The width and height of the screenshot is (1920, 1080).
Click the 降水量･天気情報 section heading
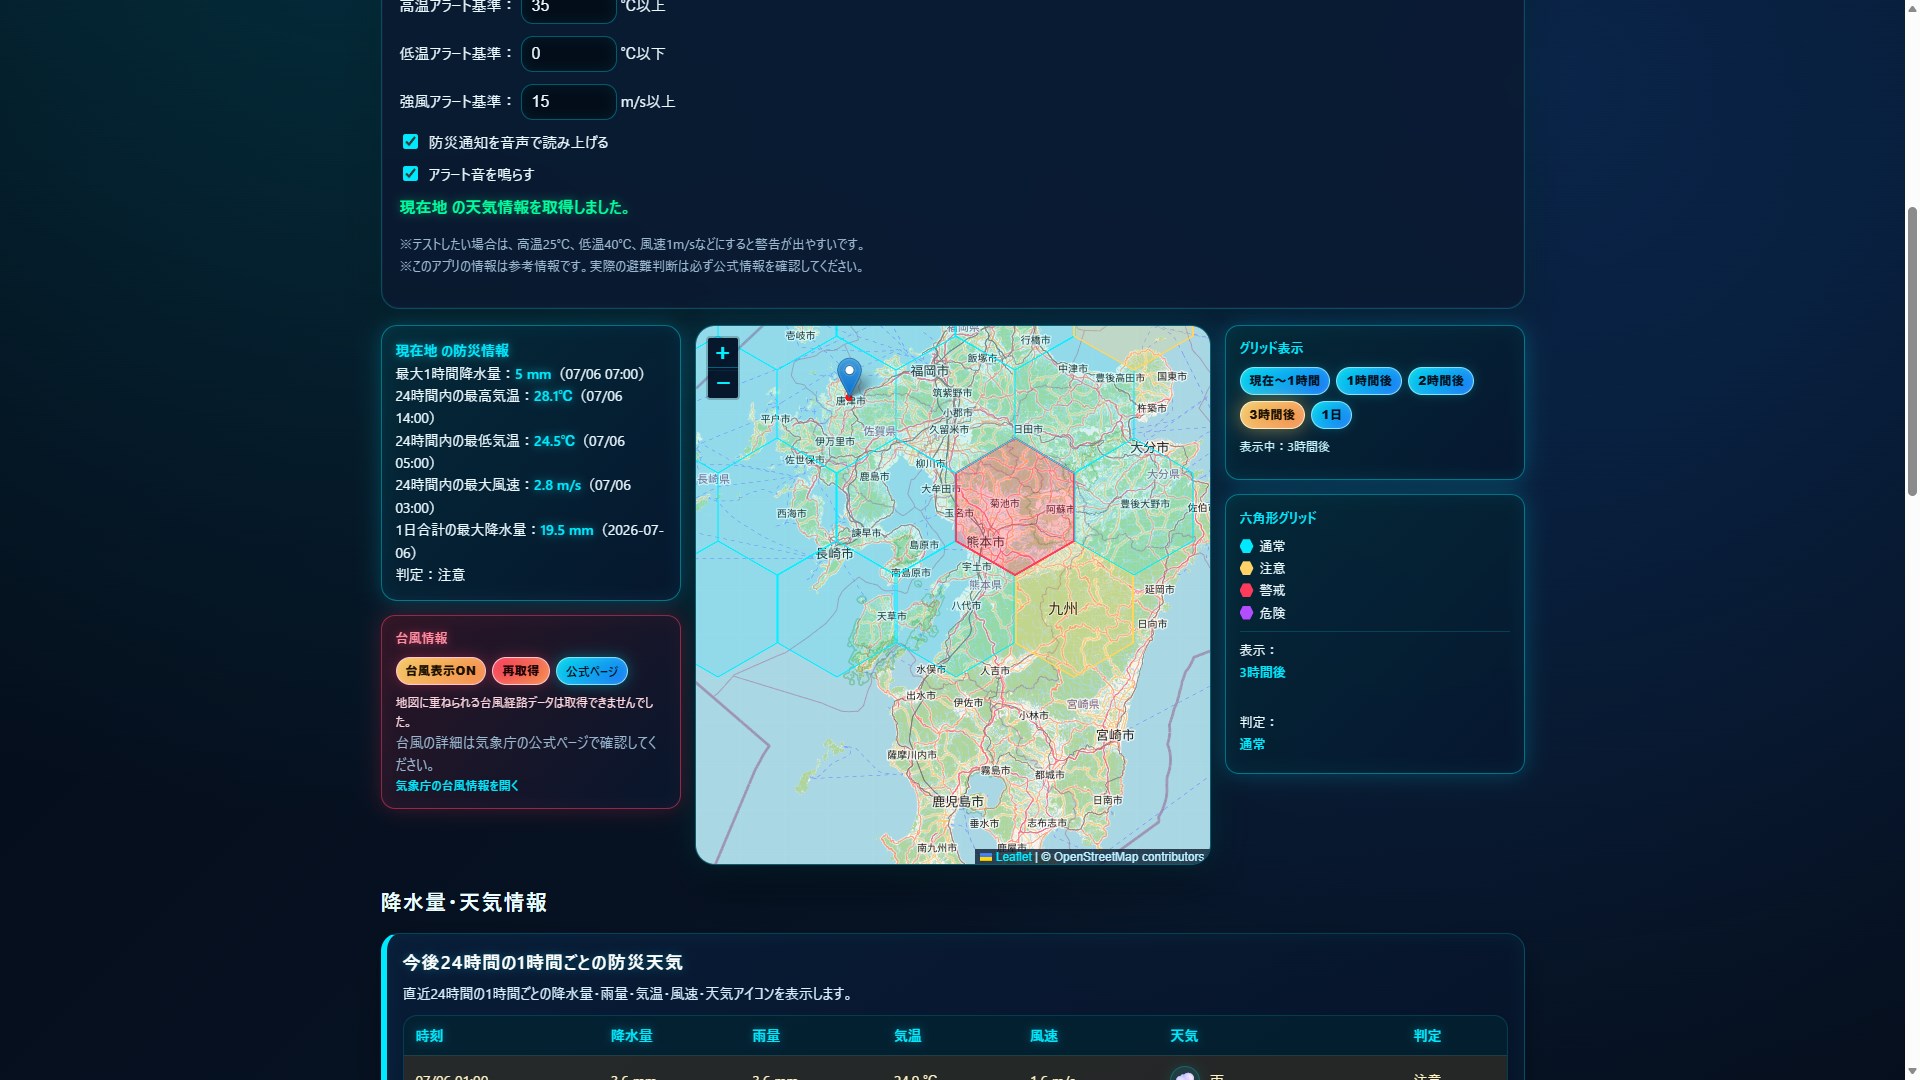pos(464,902)
